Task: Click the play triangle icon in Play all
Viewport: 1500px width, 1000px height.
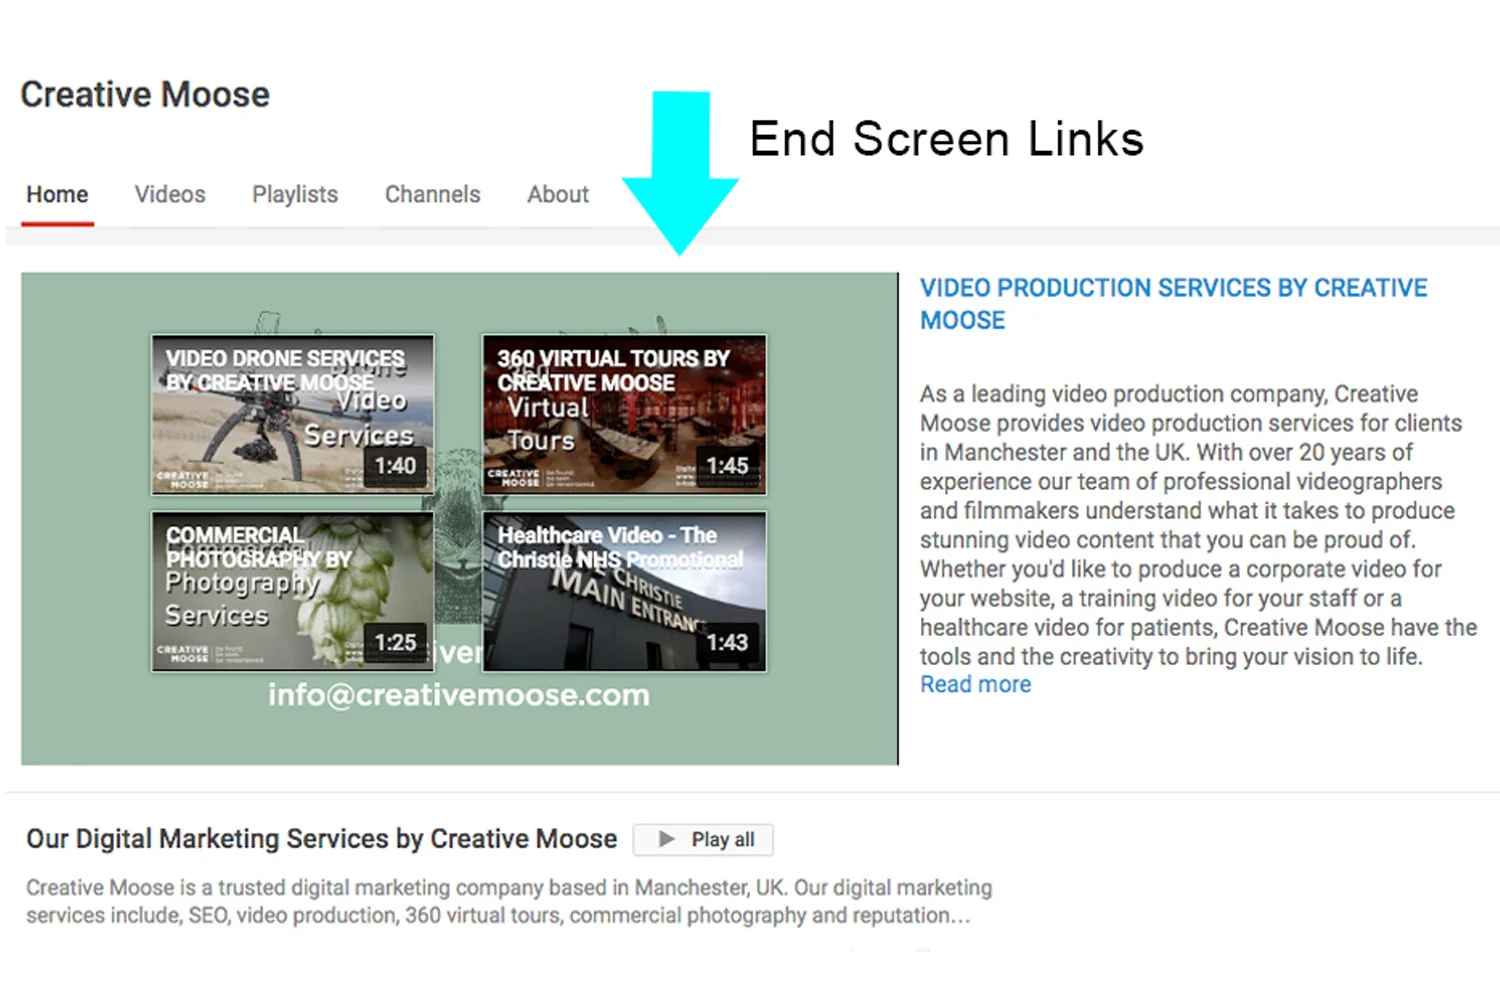Action: (667, 840)
